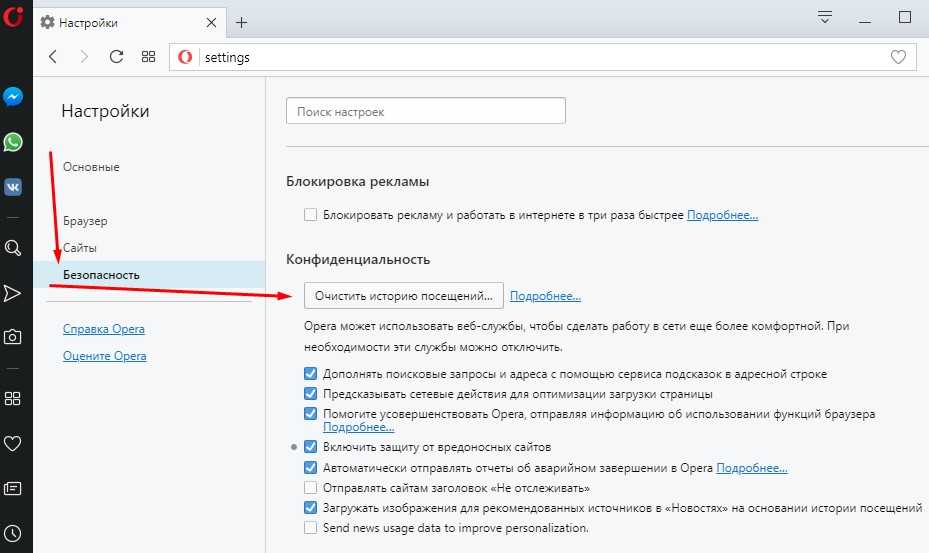Go back with the back arrow

(x=53, y=57)
